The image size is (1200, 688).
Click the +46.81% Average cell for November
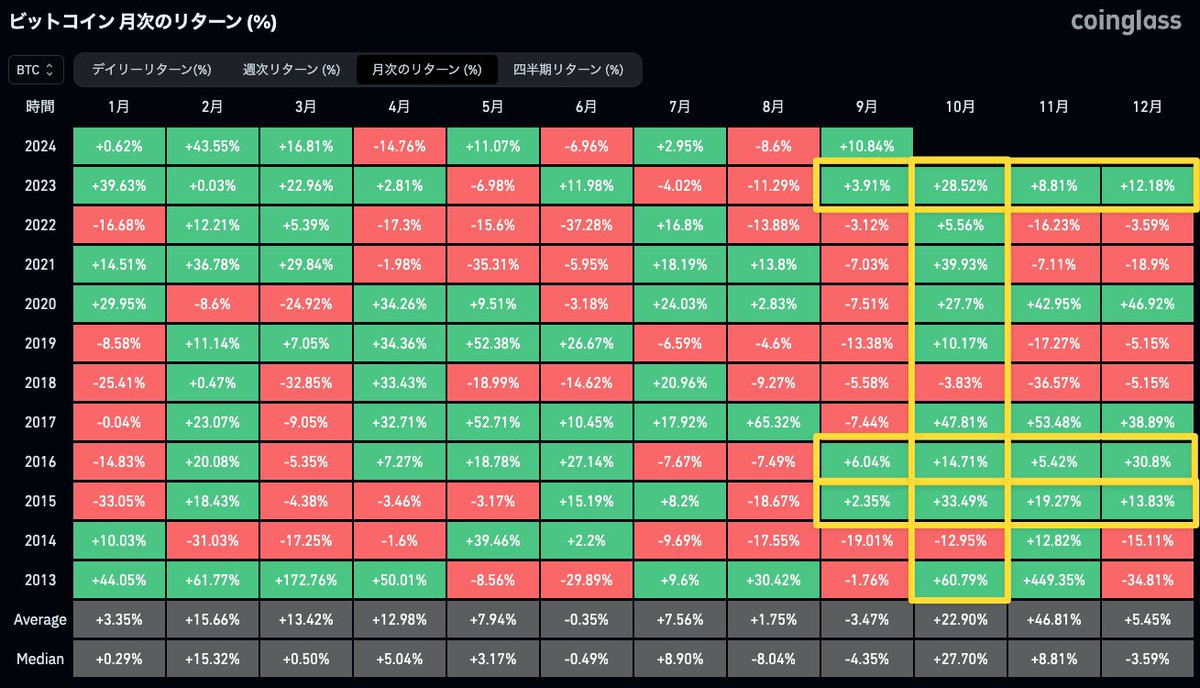click(x=1054, y=619)
